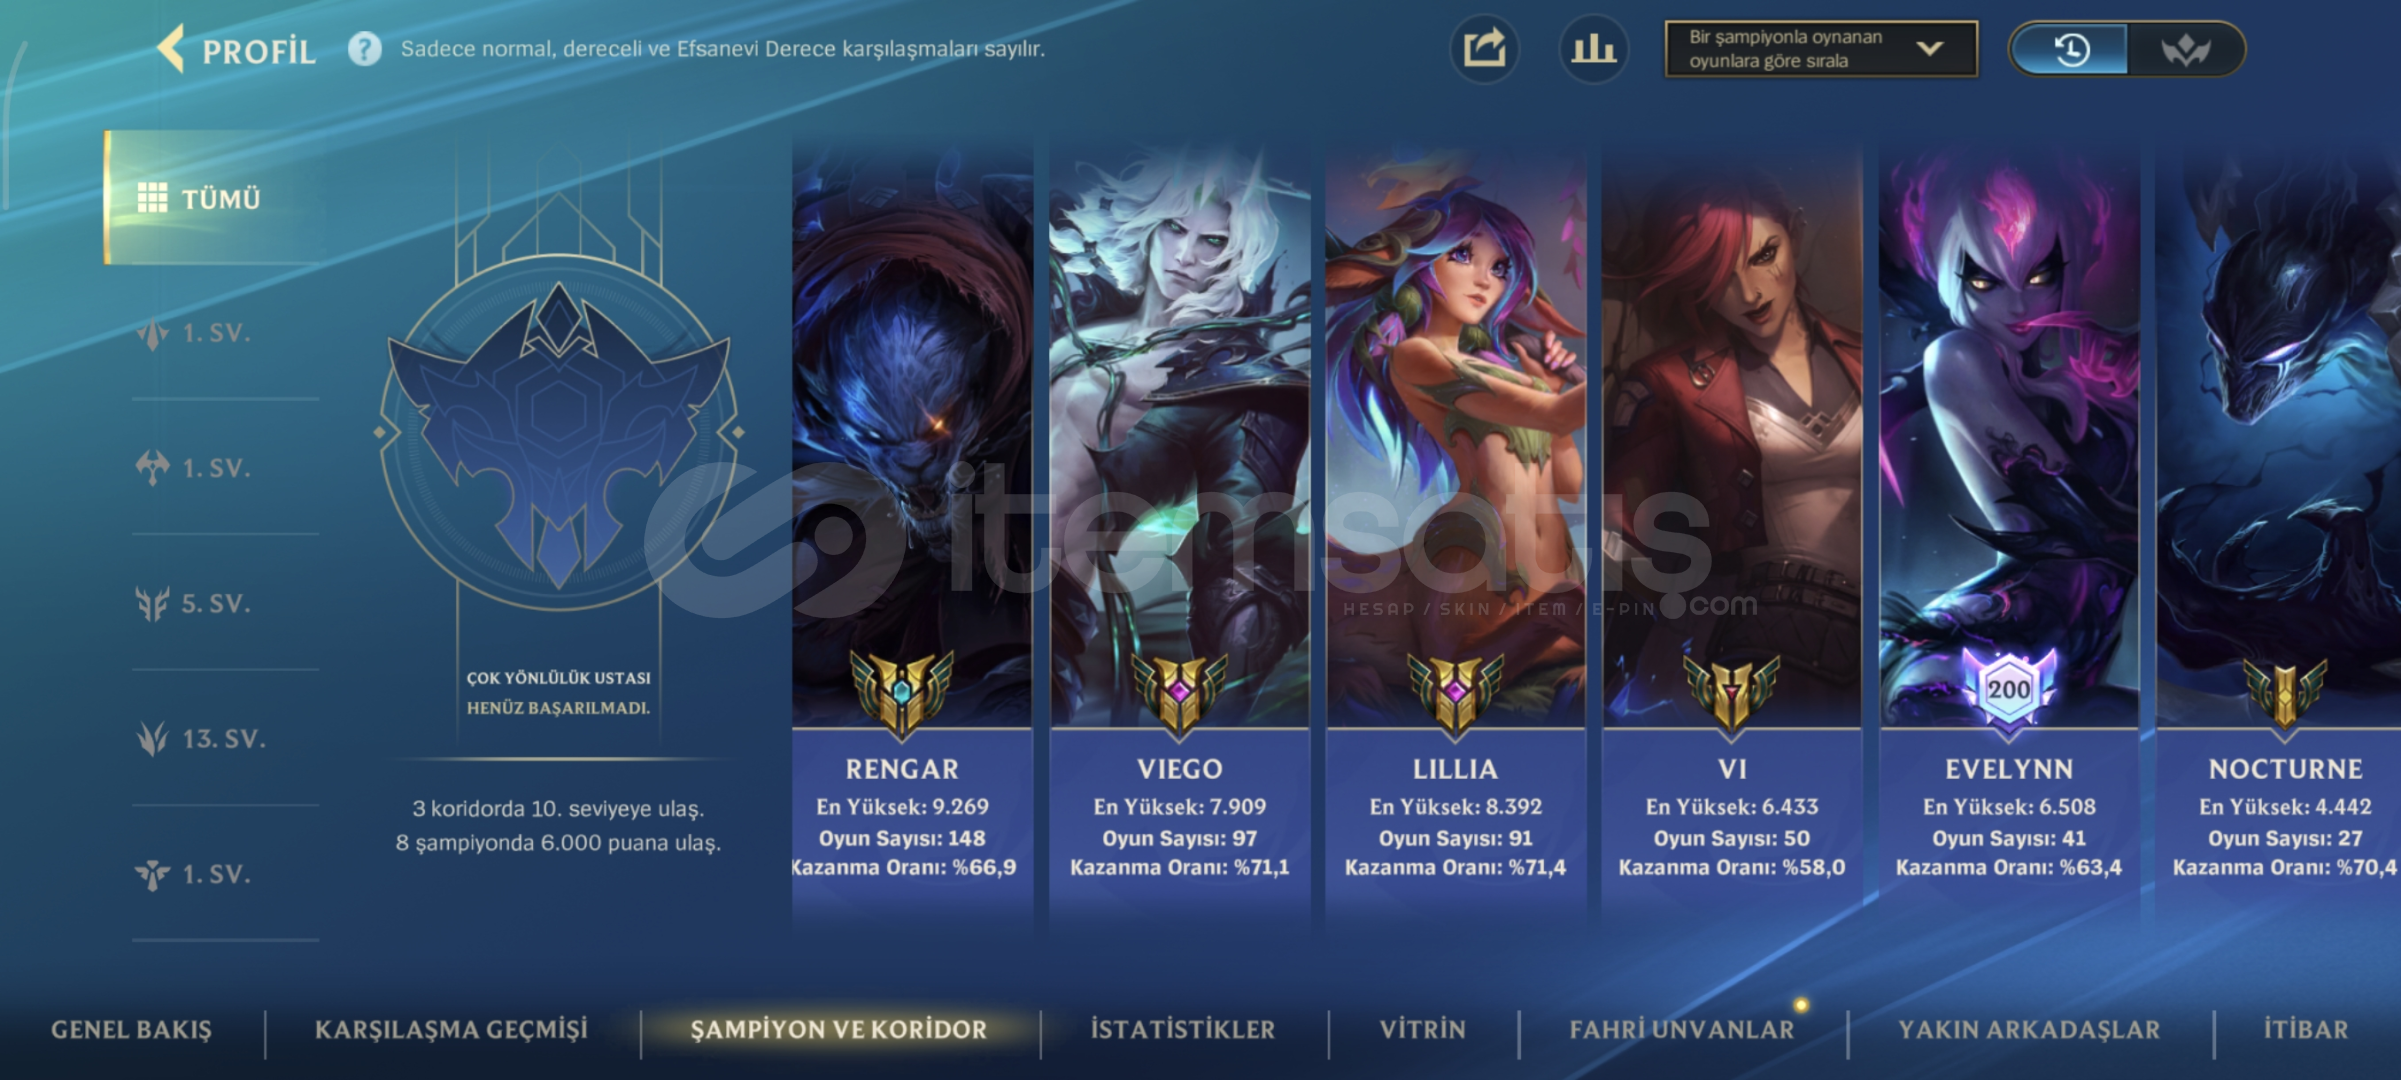Open the Yakın Arkadaşlar tab
This screenshot has width=2401, height=1080.
click(x=2029, y=1029)
